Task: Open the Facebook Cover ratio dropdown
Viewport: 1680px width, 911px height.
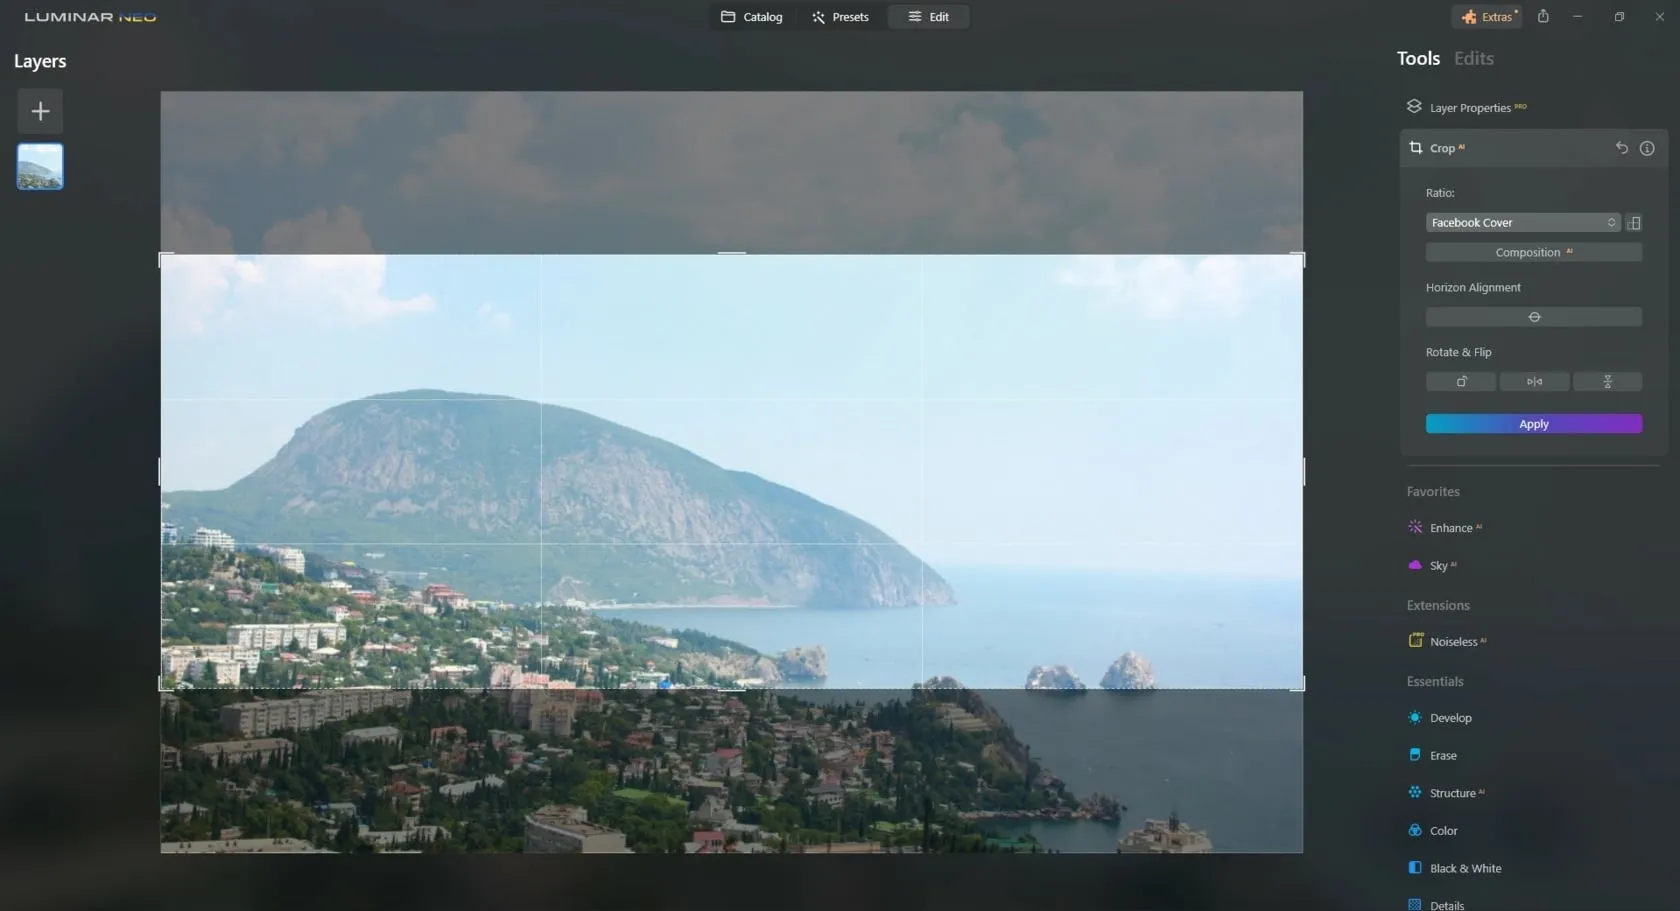Action: [x=1522, y=223]
